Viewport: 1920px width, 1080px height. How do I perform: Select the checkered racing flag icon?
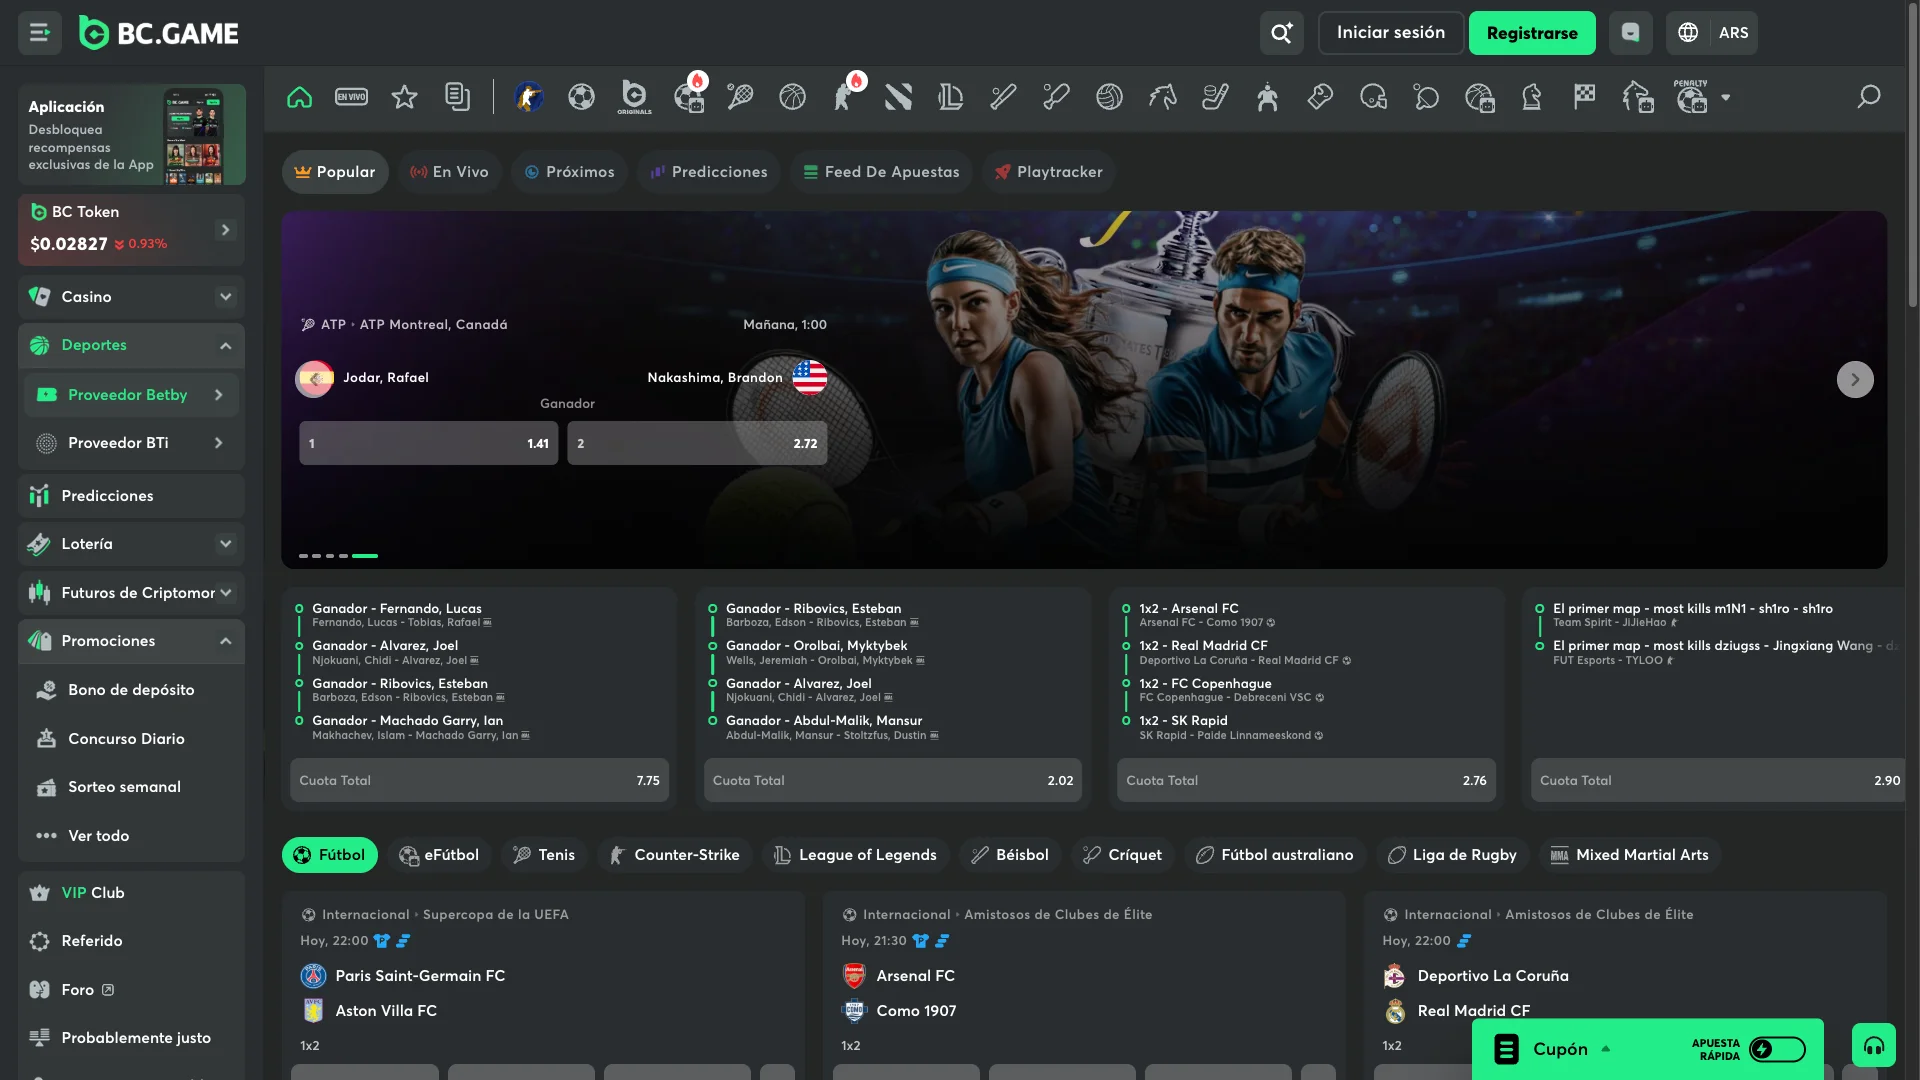(1584, 97)
